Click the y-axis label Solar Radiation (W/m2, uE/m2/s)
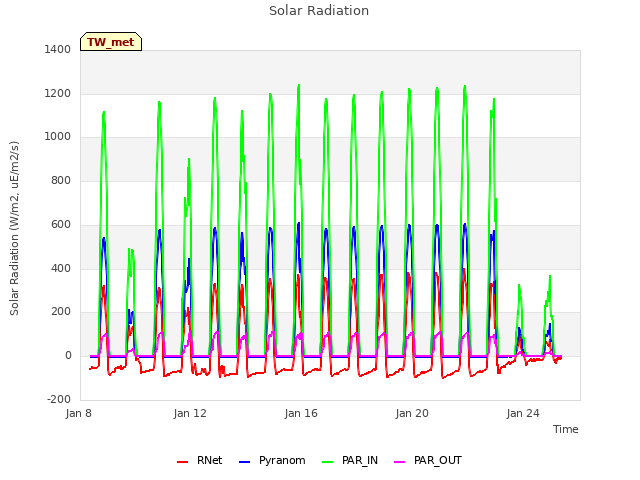 pos(14,228)
